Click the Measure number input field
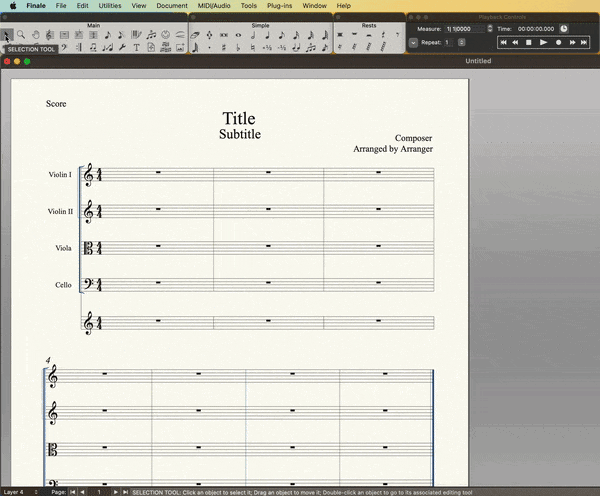 click(464, 28)
